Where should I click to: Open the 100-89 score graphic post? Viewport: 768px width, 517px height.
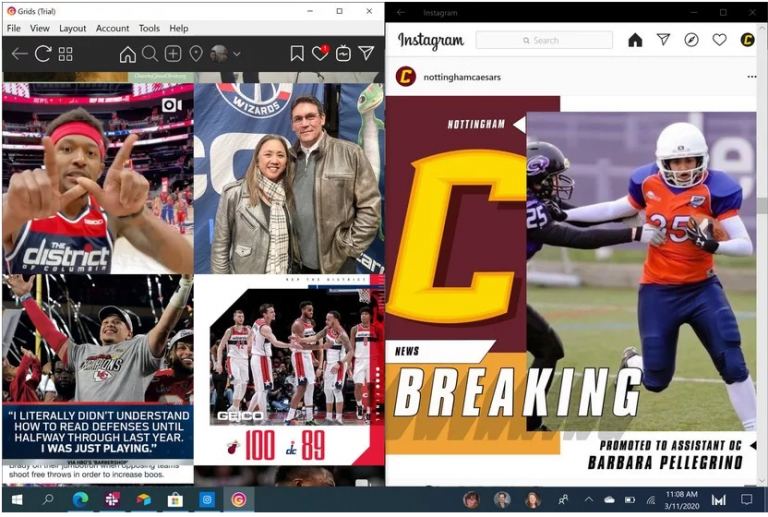point(289,370)
